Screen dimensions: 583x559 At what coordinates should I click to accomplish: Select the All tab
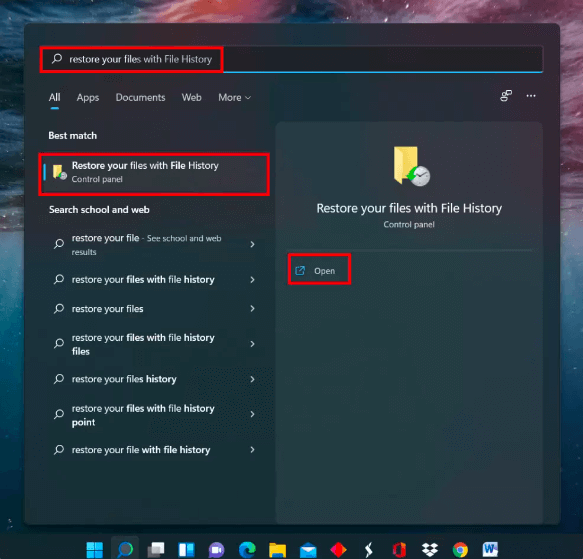tap(54, 97)
